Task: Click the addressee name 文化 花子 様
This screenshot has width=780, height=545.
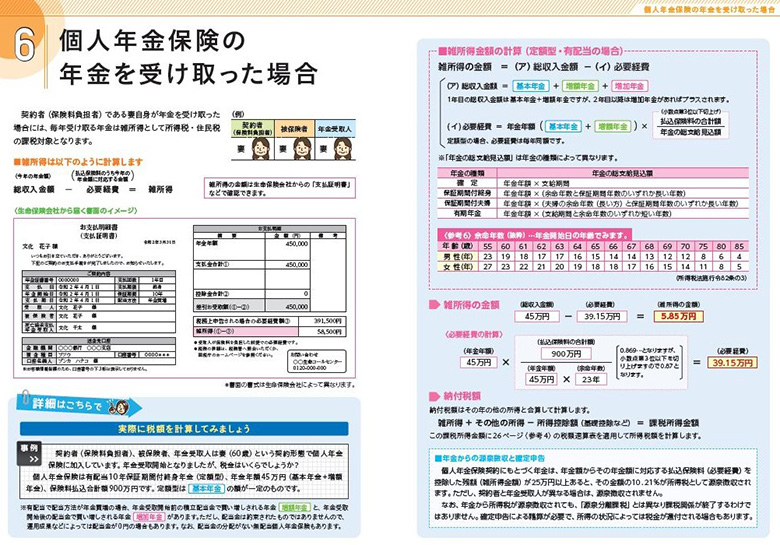Action: (40, 246)
